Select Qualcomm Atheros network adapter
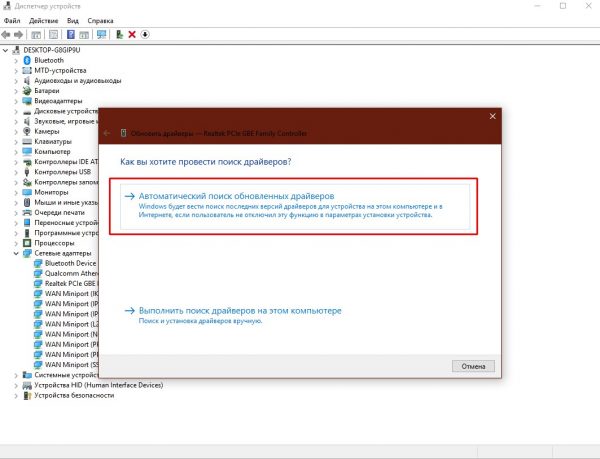This screenshot has height=459, width=600. [72, 273]
